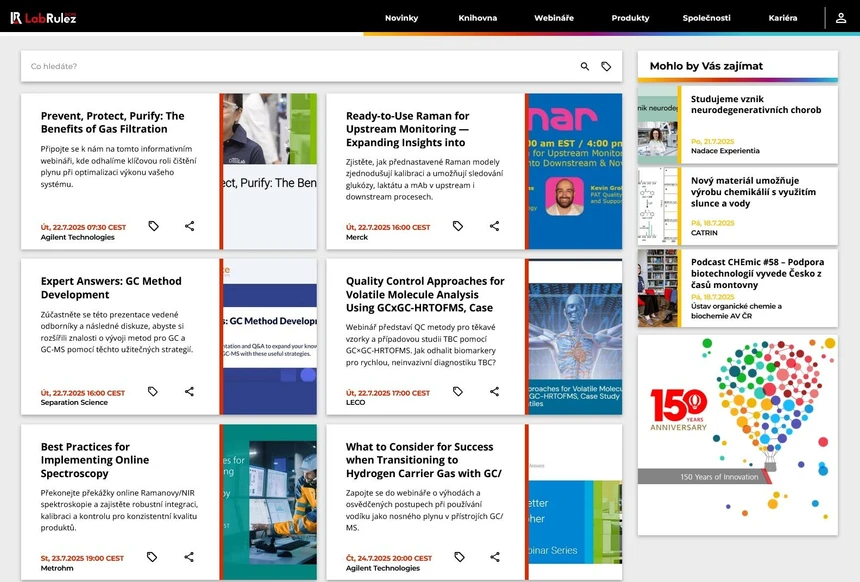
Task: Click the LabRulez logo in the header
Action: [42, 17]
